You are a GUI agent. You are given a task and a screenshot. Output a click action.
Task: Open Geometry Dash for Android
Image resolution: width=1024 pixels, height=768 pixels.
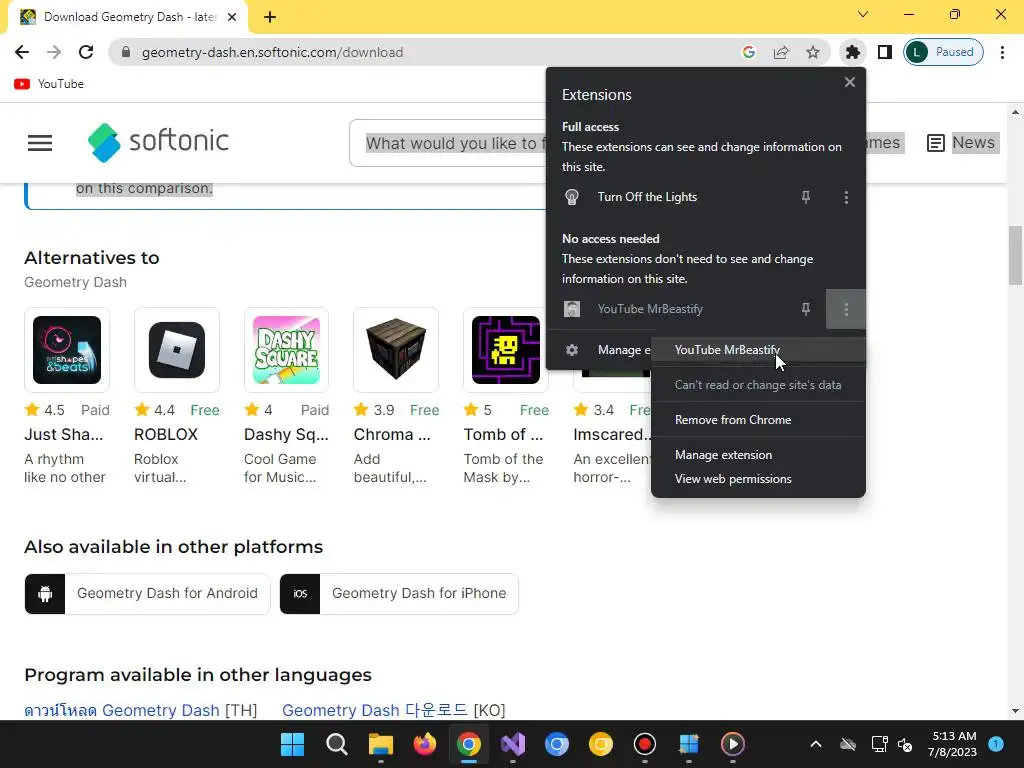[x=148, y=594]
